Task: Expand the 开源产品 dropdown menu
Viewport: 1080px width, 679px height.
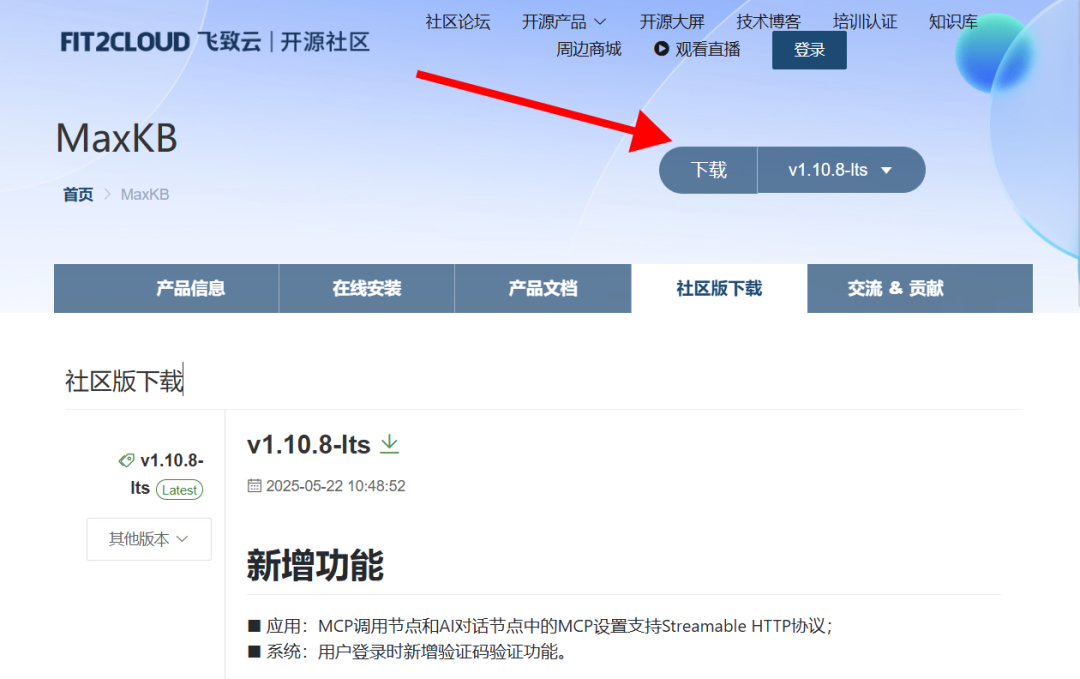Action: (x=563, y=22)
